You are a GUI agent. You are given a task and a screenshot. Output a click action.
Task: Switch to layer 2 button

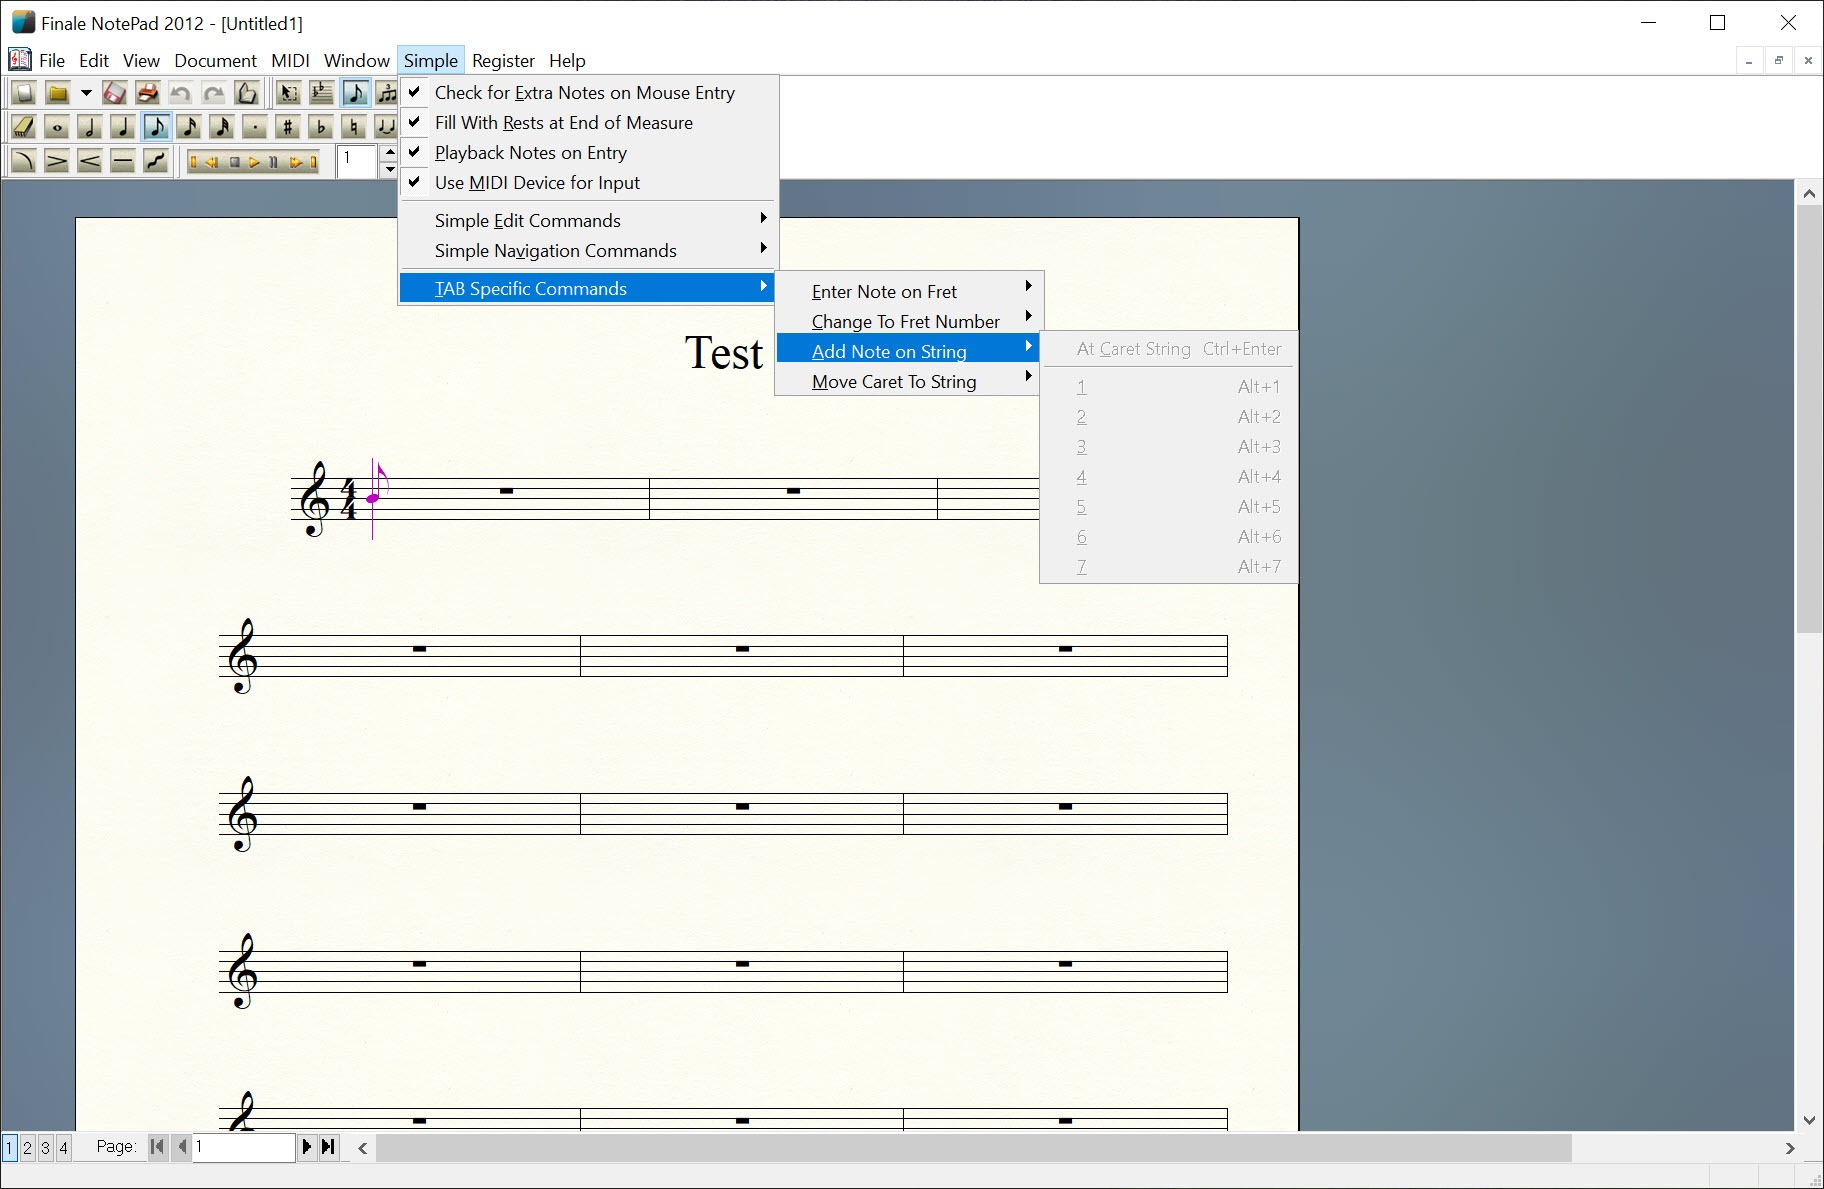tap(28, 1147)
